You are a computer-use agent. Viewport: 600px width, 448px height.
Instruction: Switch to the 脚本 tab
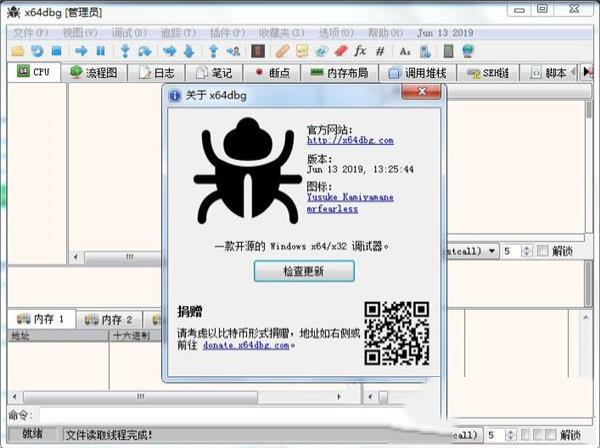(x=548, y=73)
